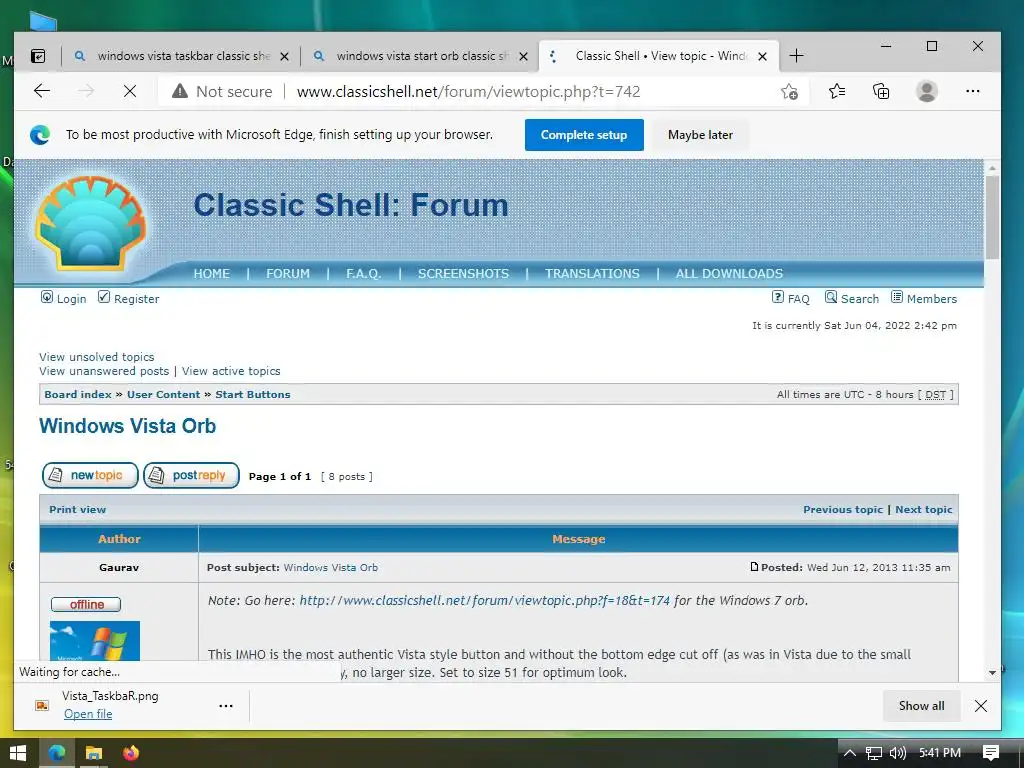
Task: Open the viewtopic.php?f=18&t=174 link
Action: [485, 601]
